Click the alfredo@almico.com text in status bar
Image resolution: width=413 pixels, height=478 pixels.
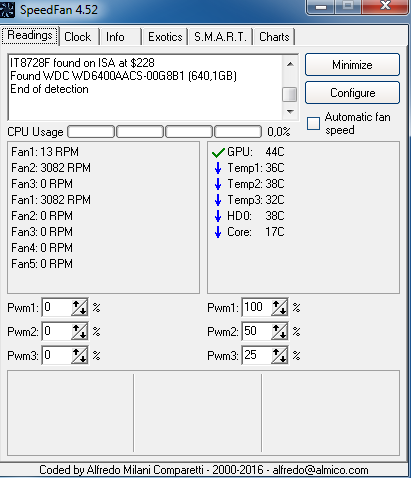point(321,470)
